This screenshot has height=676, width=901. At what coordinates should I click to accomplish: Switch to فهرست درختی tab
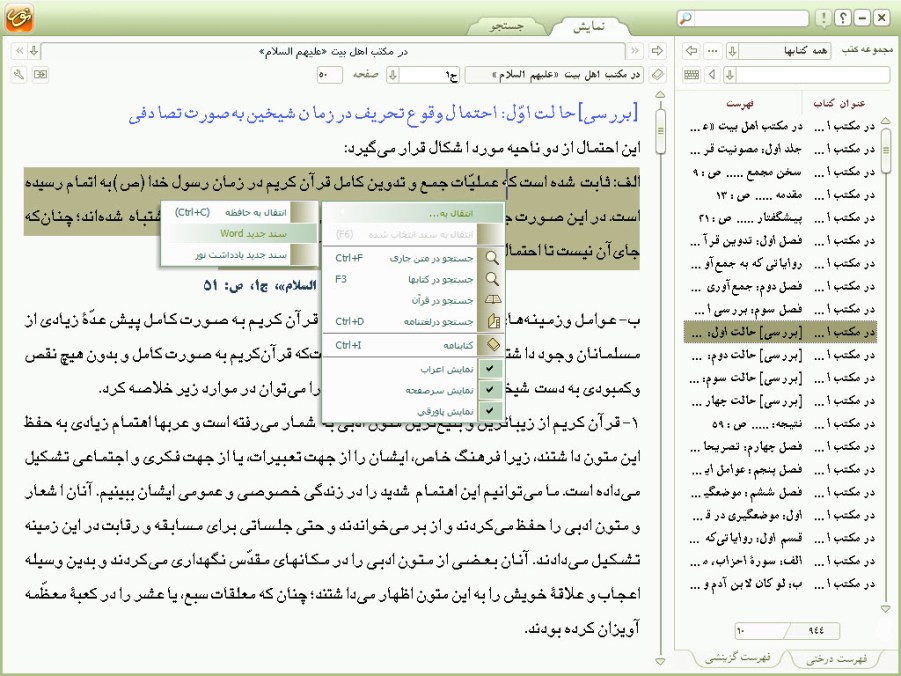[836, 659]
